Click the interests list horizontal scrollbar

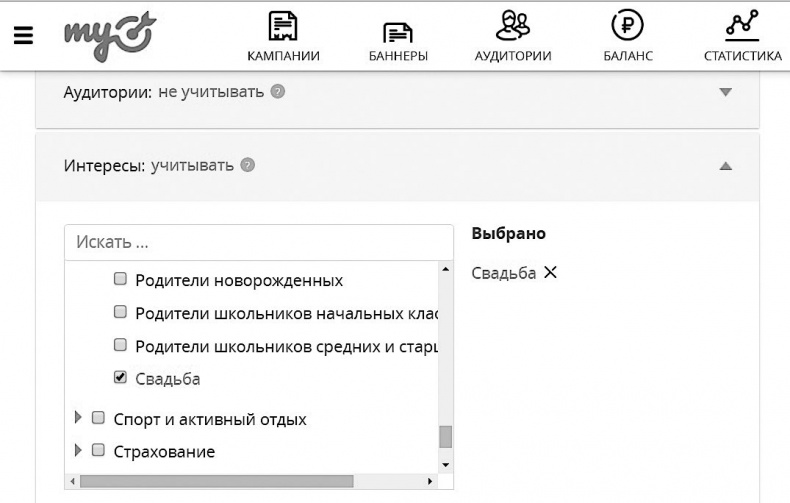(215, 481)
